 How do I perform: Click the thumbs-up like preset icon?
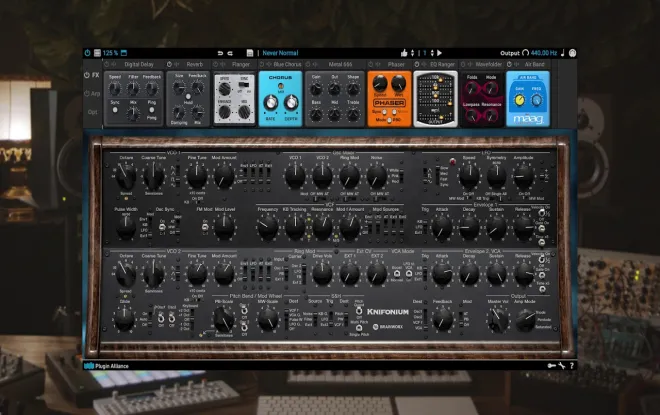coord(404,53)
